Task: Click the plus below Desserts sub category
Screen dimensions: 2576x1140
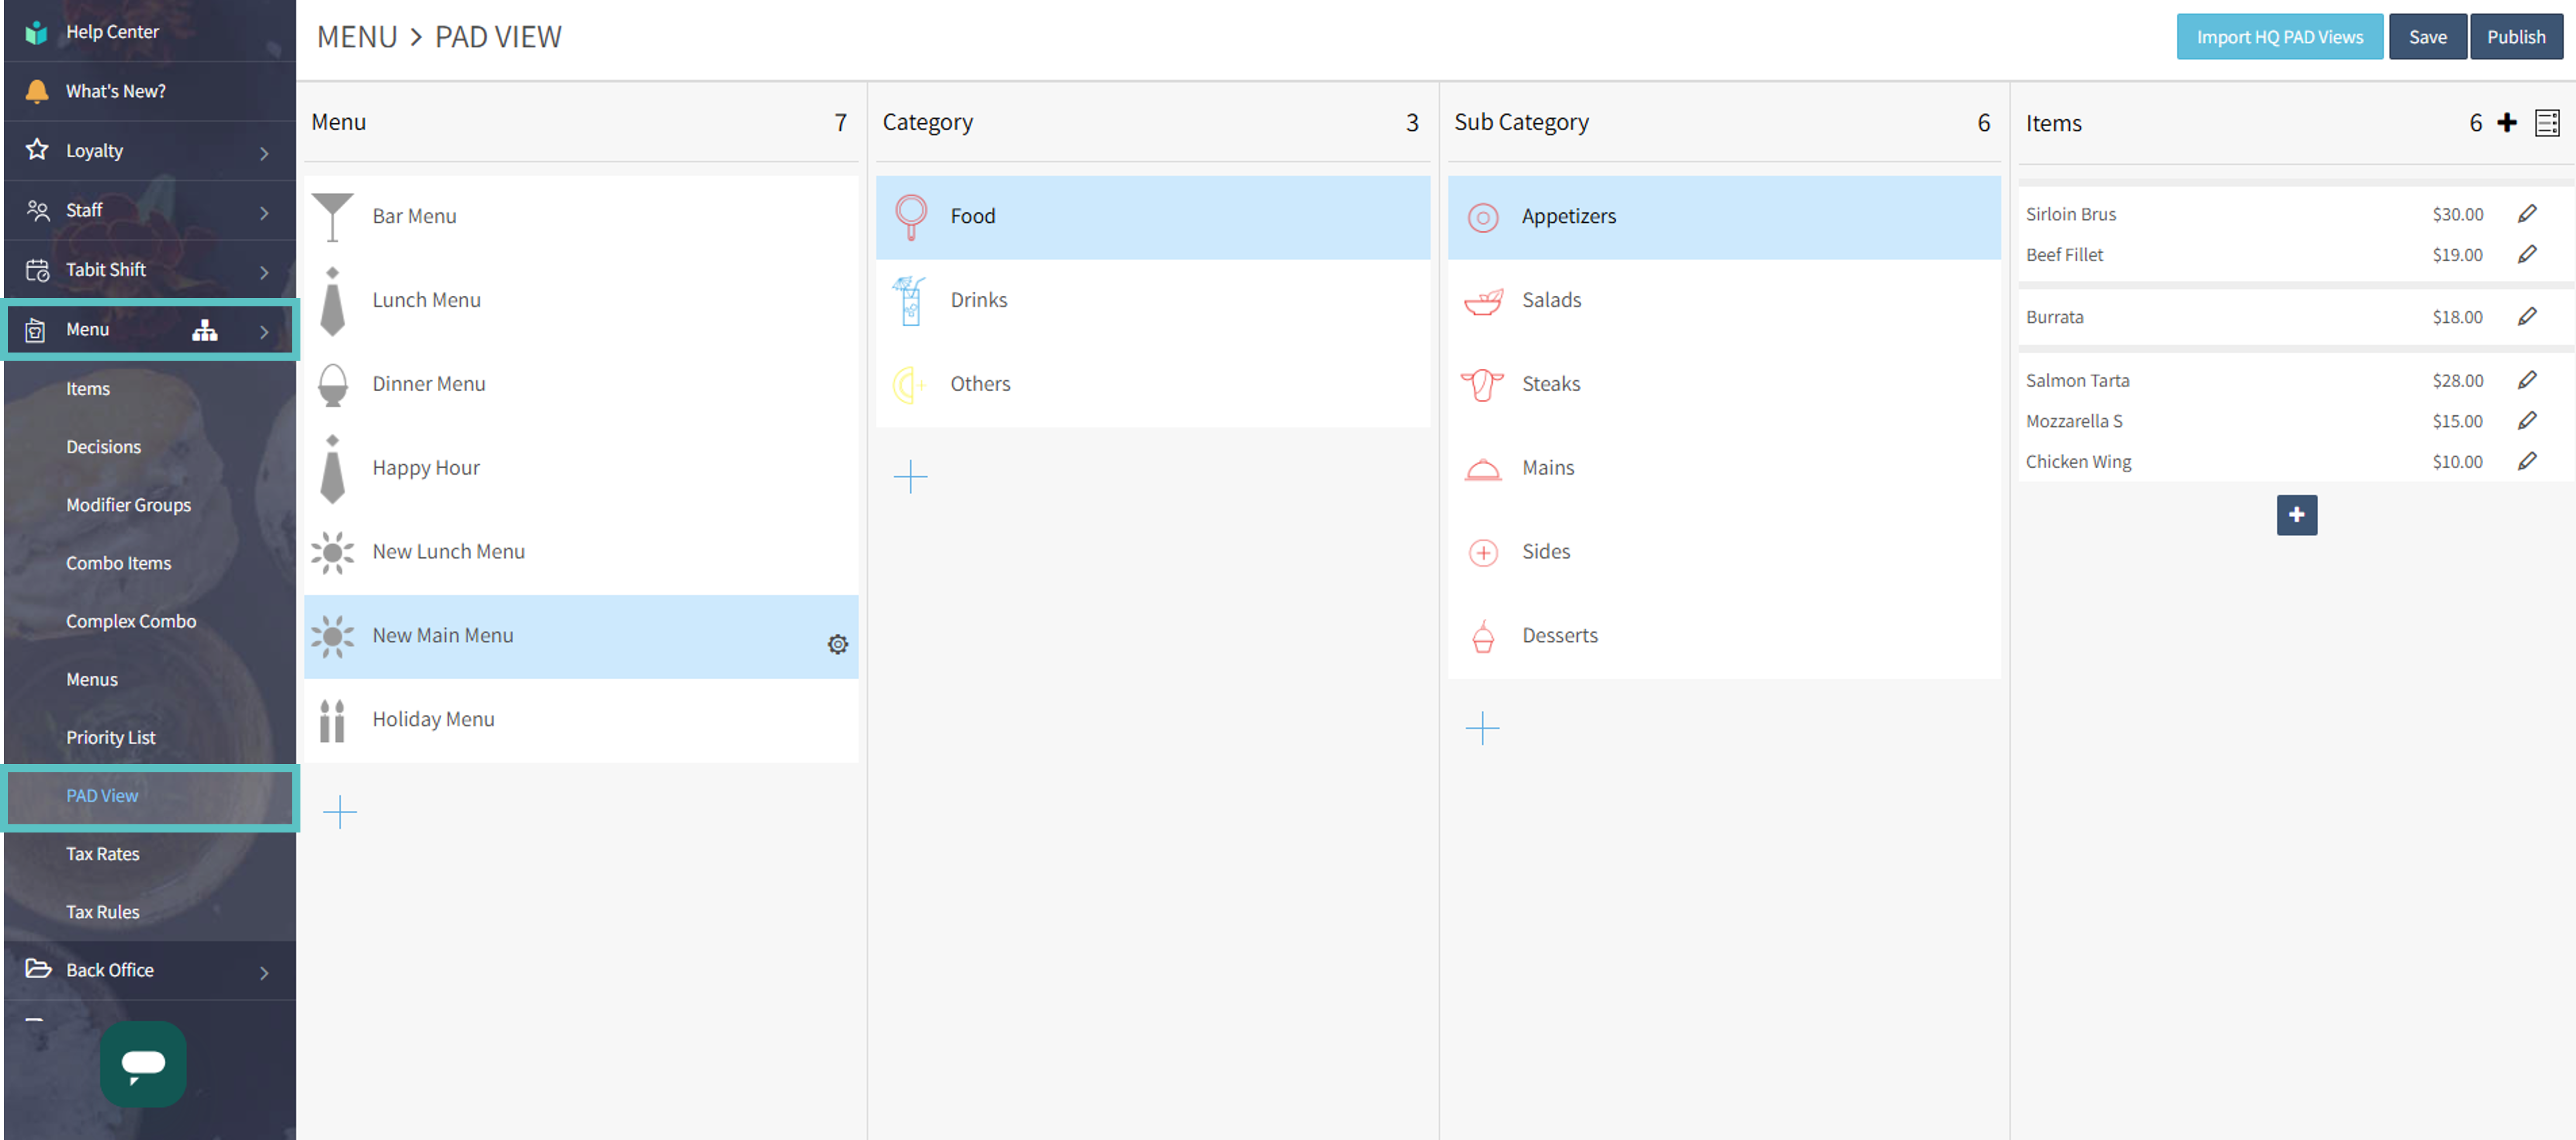Action: click(x=1481, y=727)
